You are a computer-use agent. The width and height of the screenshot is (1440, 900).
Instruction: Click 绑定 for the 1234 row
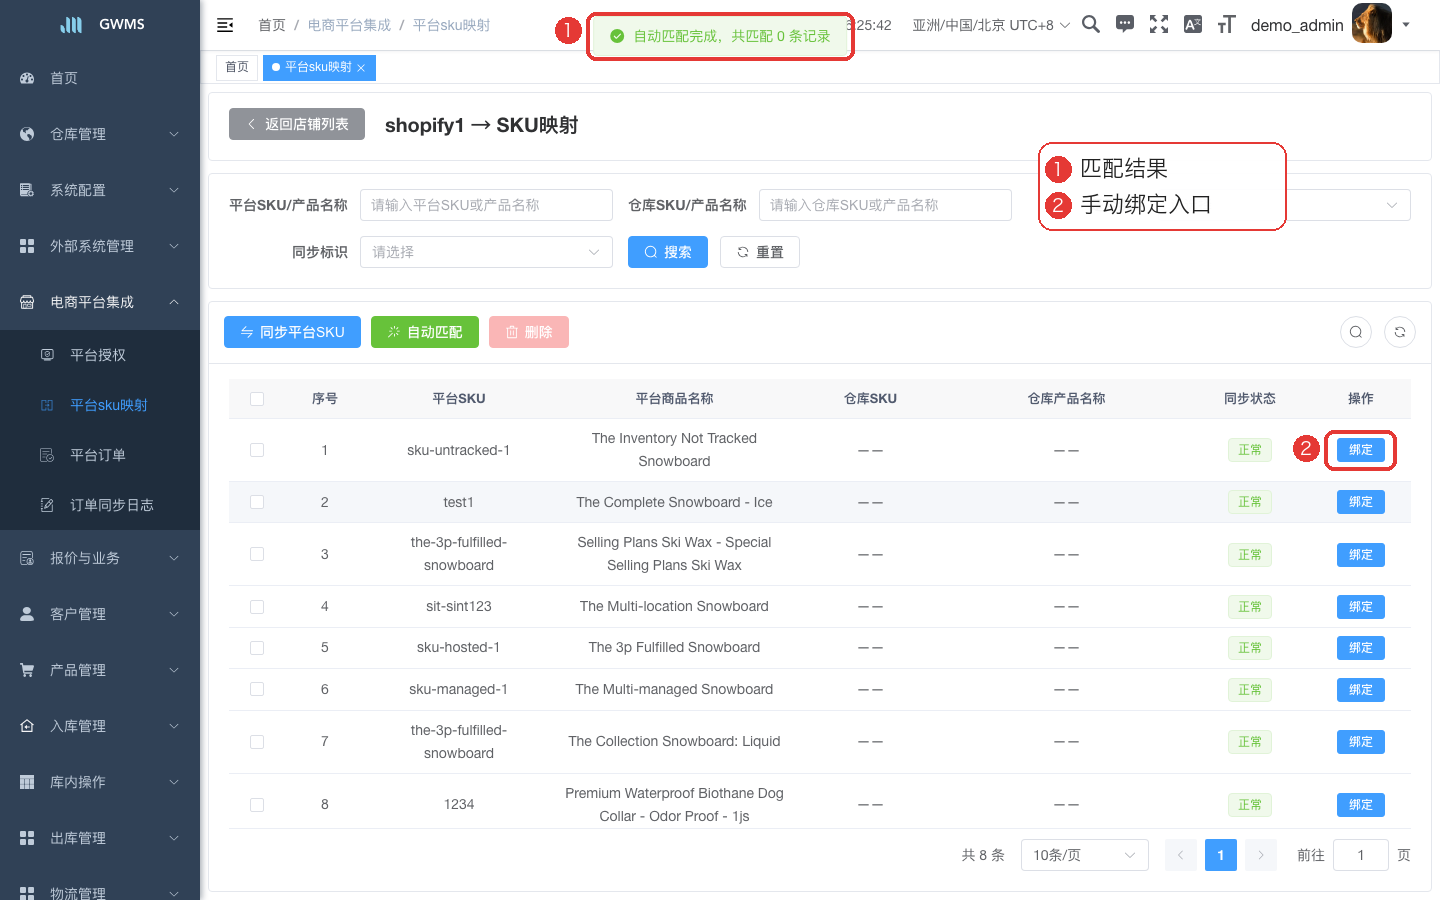(1361, 805)
